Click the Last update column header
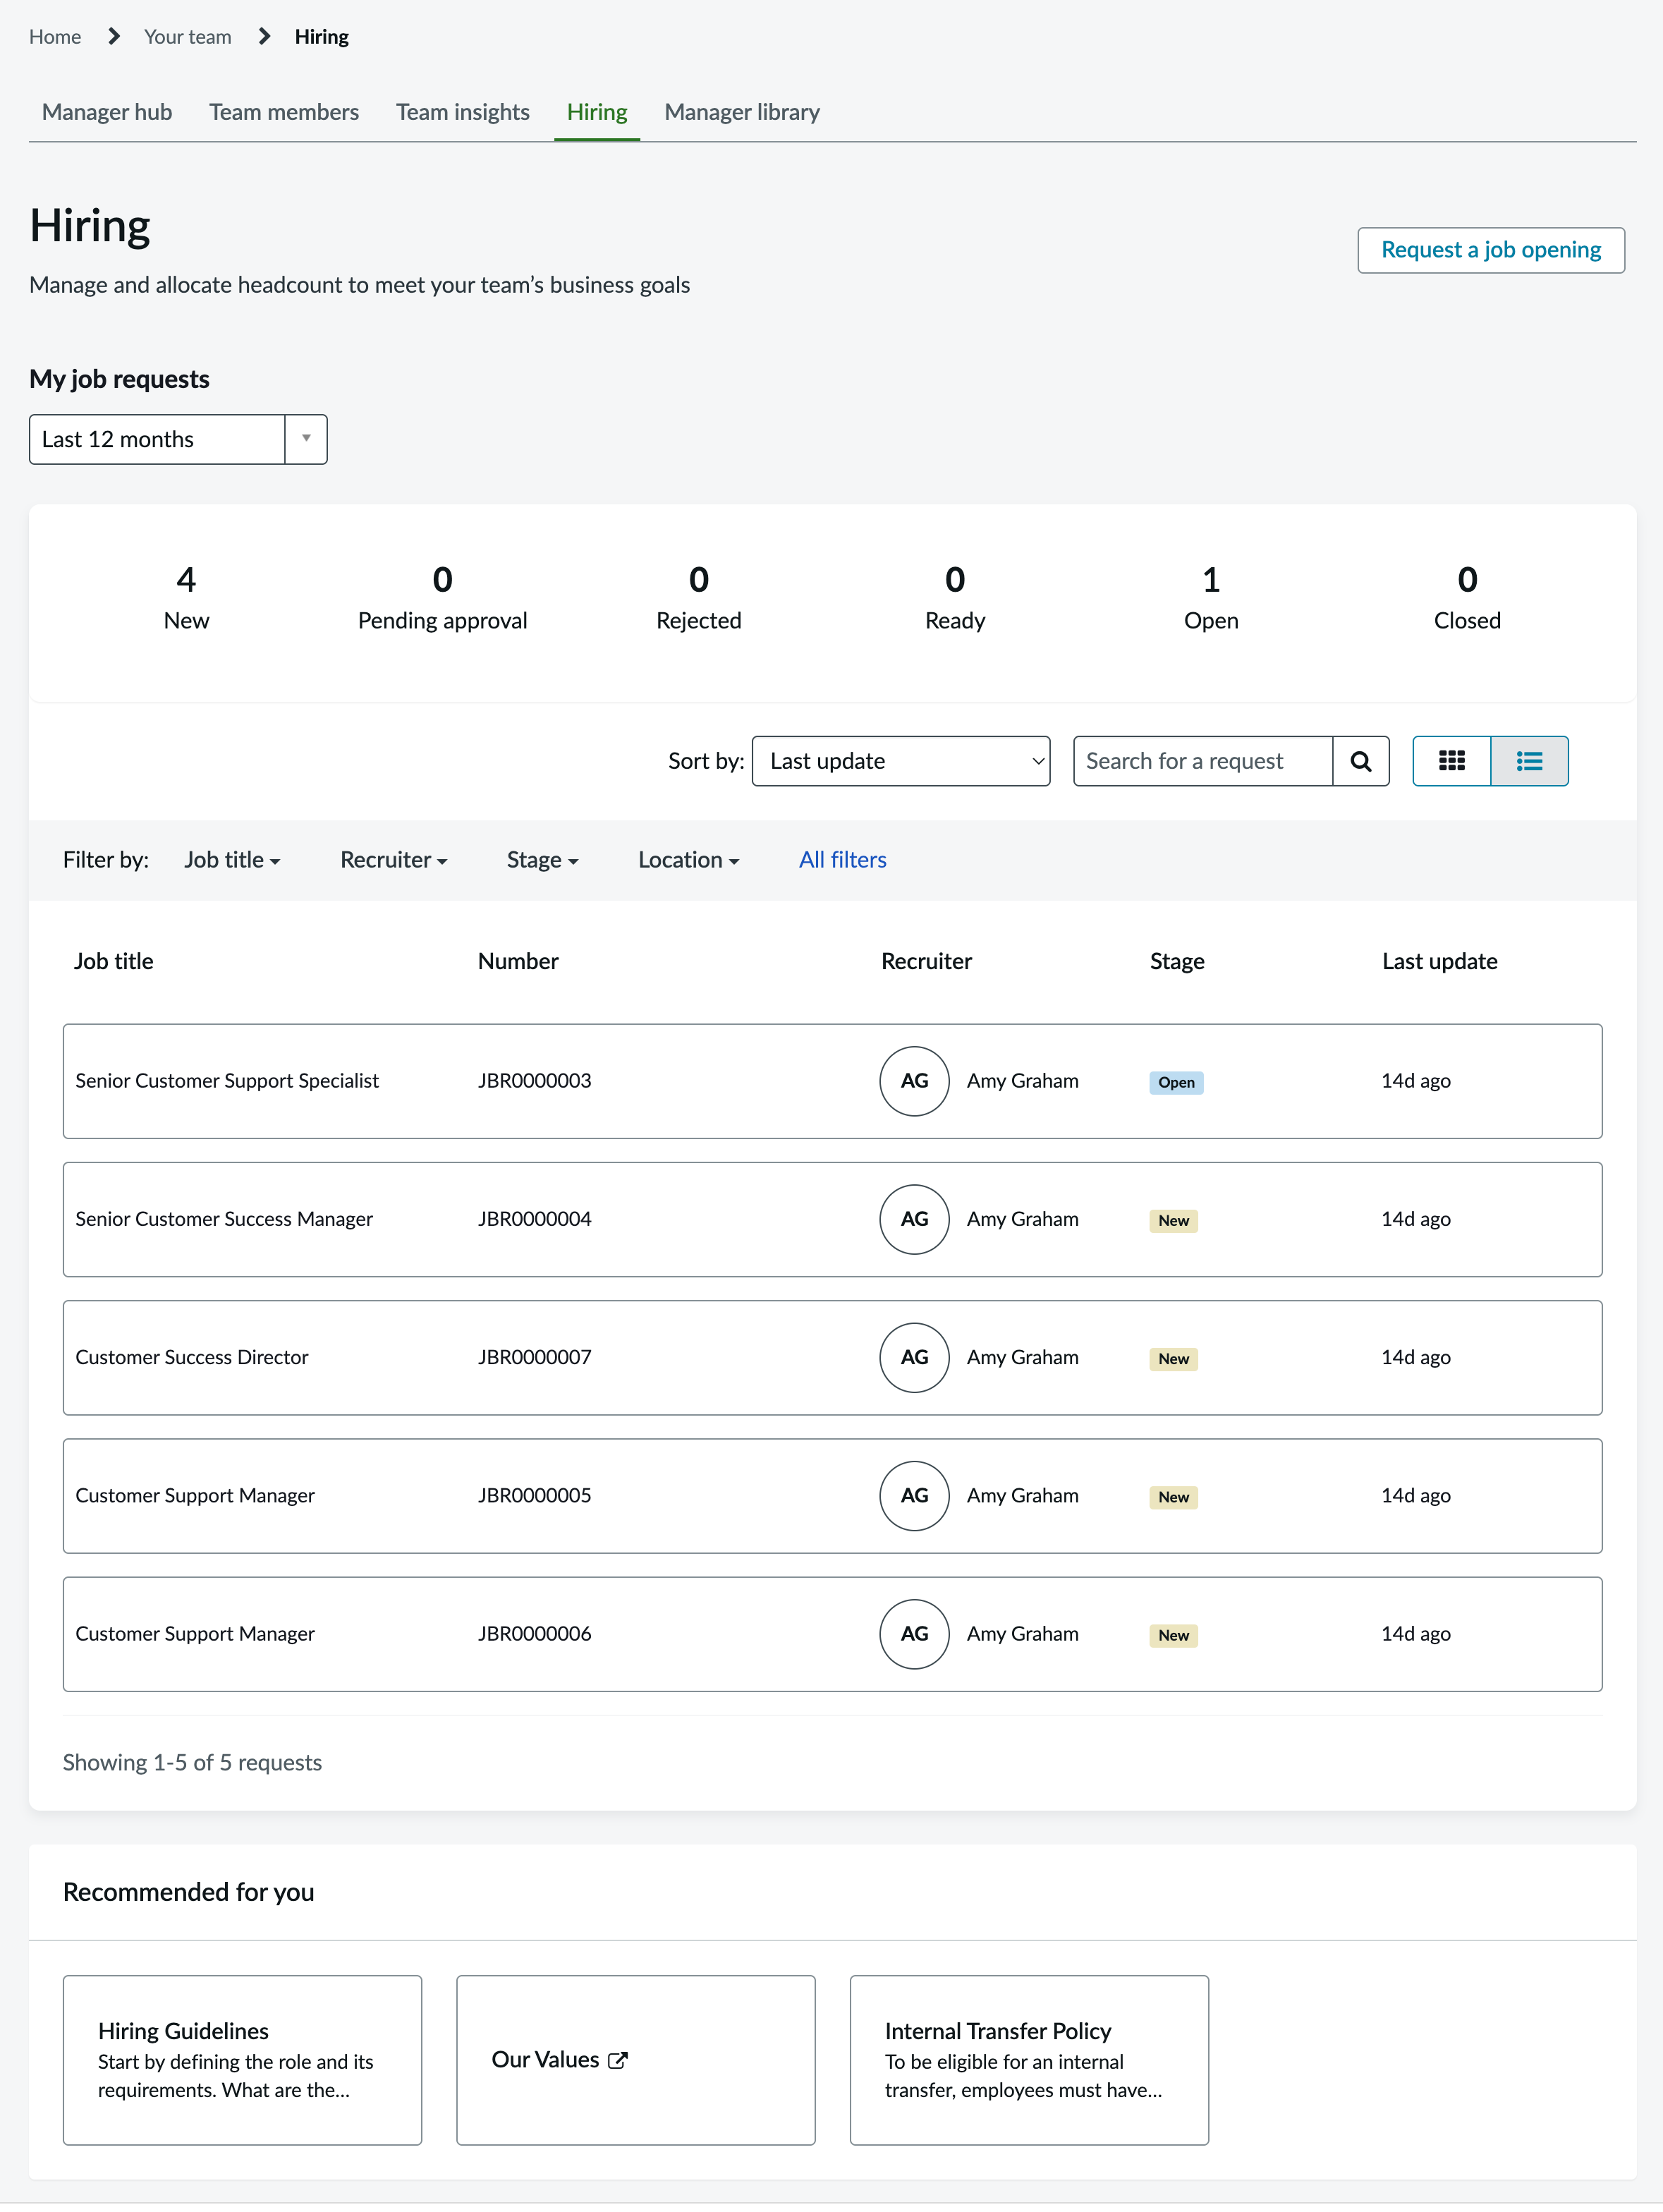Viewport: 1663px width, 2212px height. point(1439,961)
